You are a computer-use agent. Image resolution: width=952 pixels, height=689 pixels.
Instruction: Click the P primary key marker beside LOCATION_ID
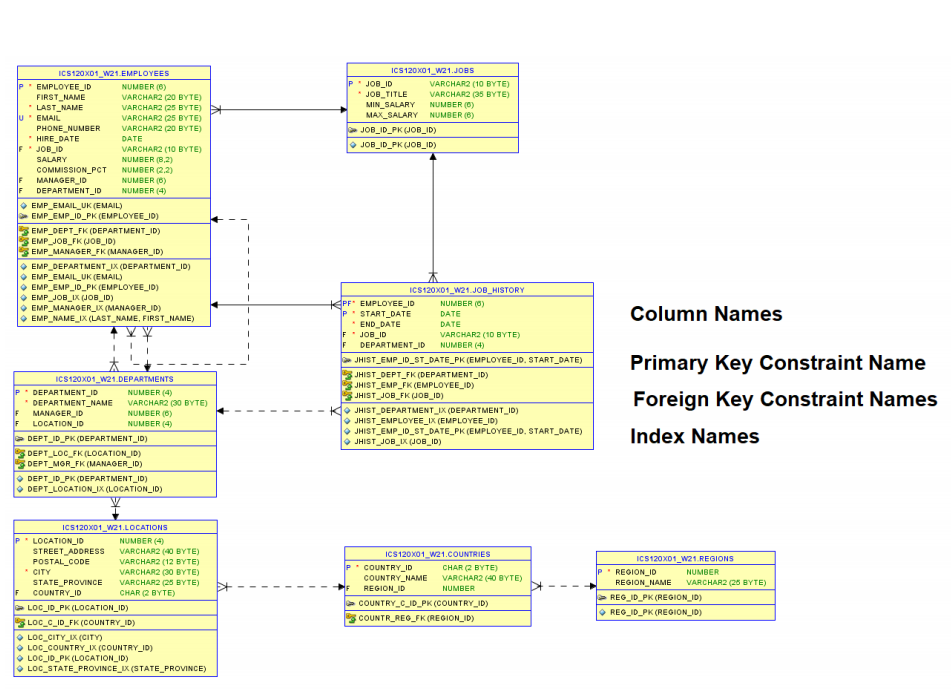coord(17,539)
